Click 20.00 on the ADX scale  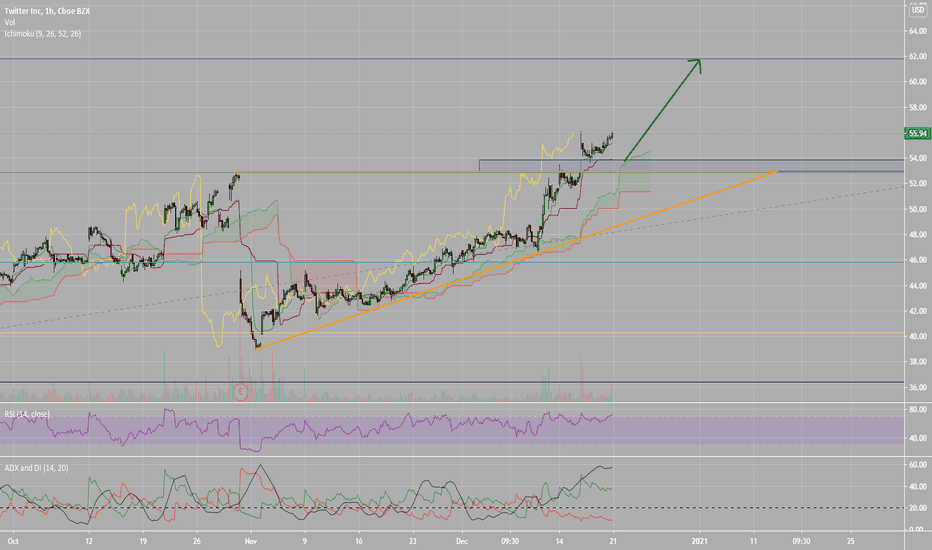click(917, 508)
